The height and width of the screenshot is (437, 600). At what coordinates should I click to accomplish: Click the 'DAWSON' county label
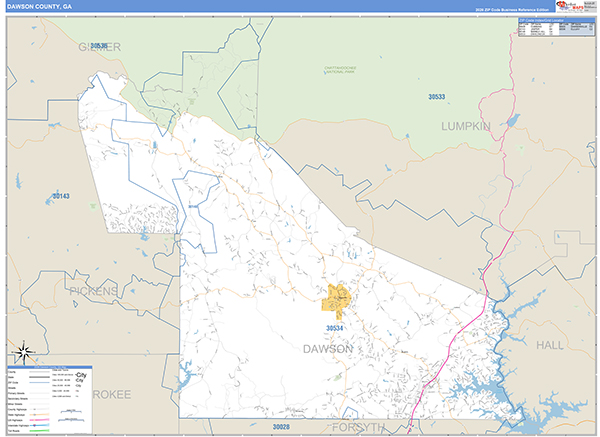click(328, 349)
